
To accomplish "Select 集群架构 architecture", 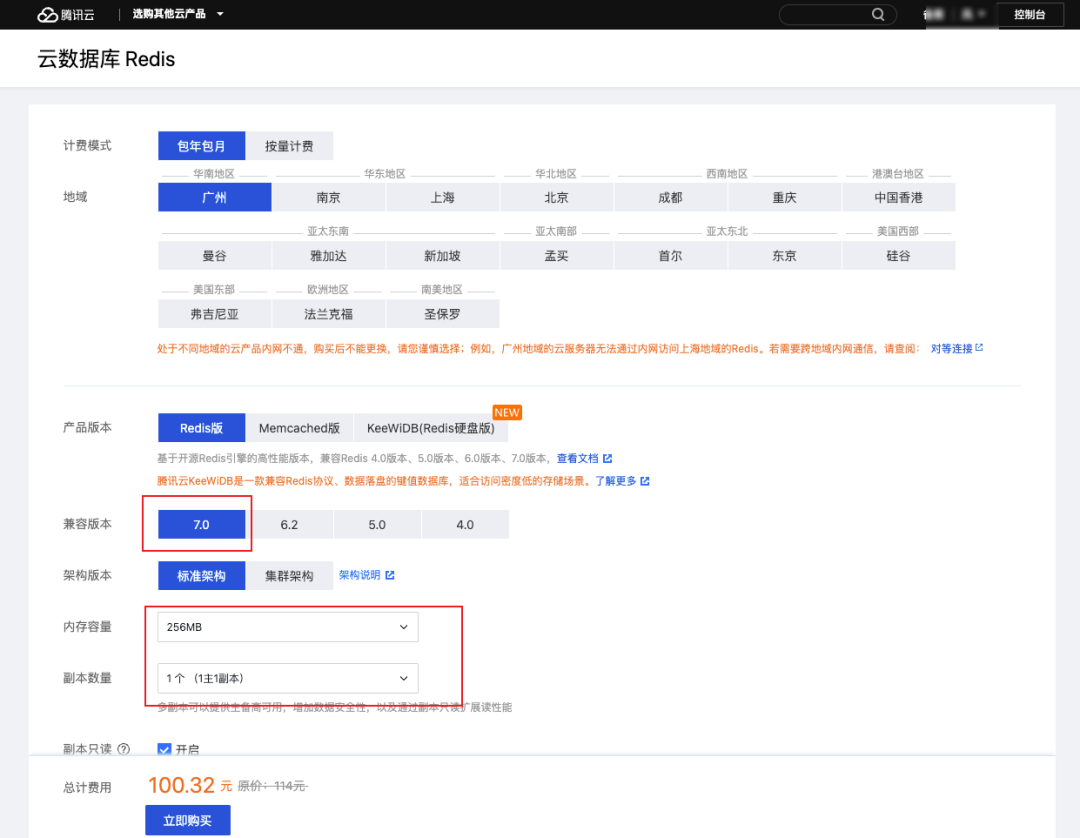I will [x=289, y=576].
